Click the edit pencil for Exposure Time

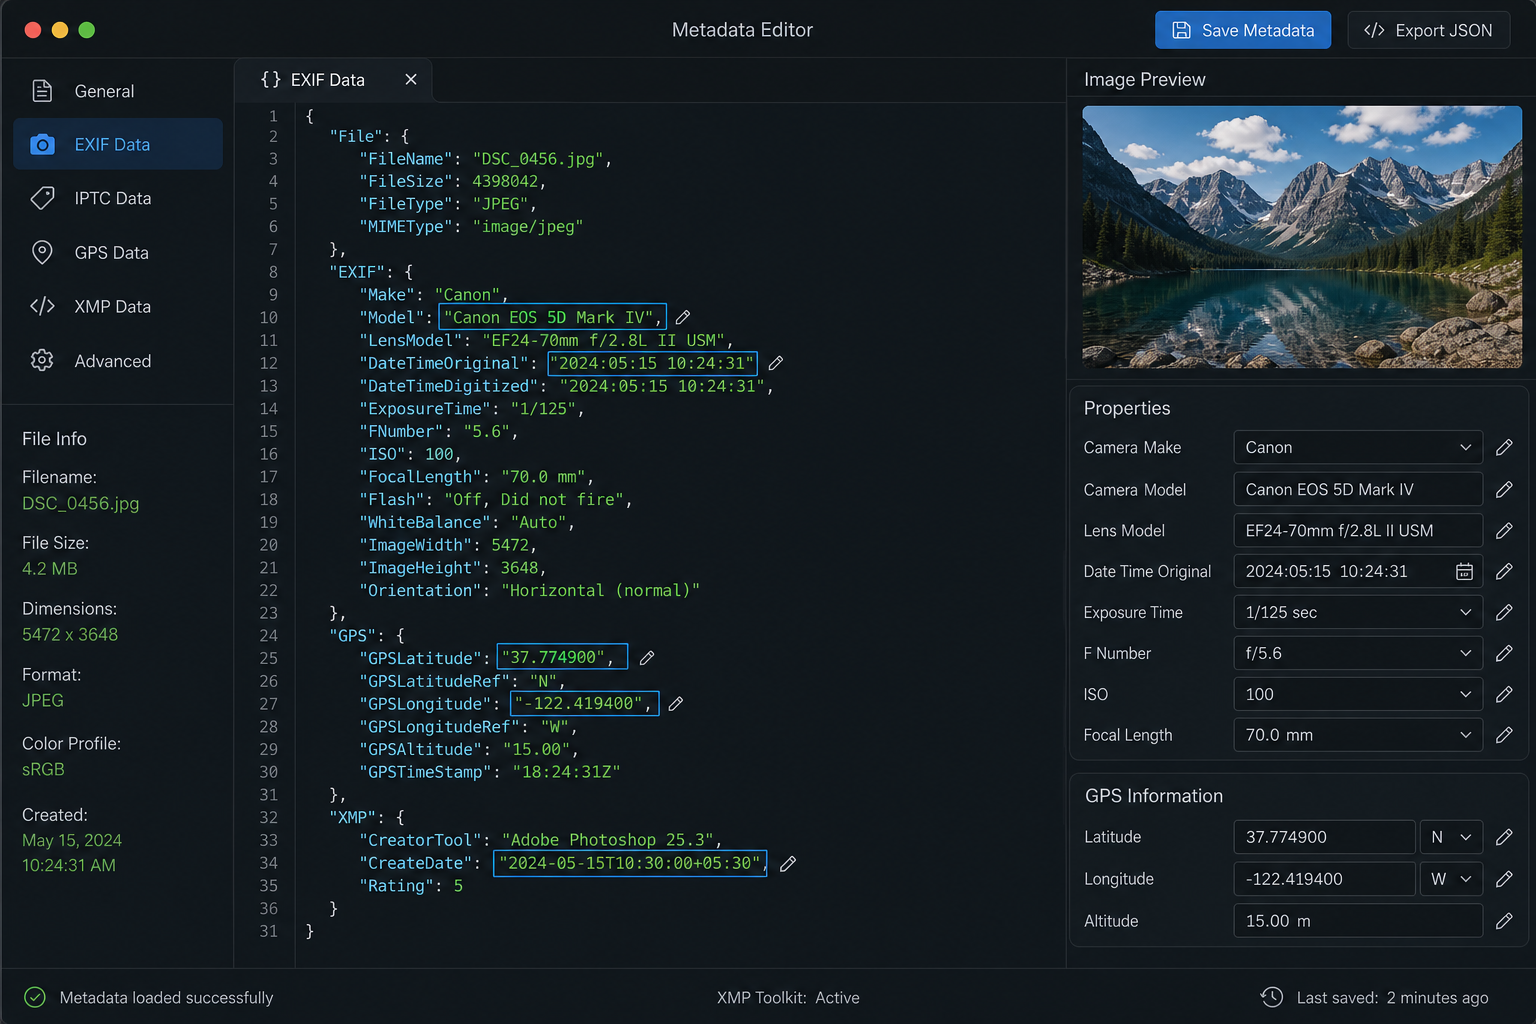1504,612
